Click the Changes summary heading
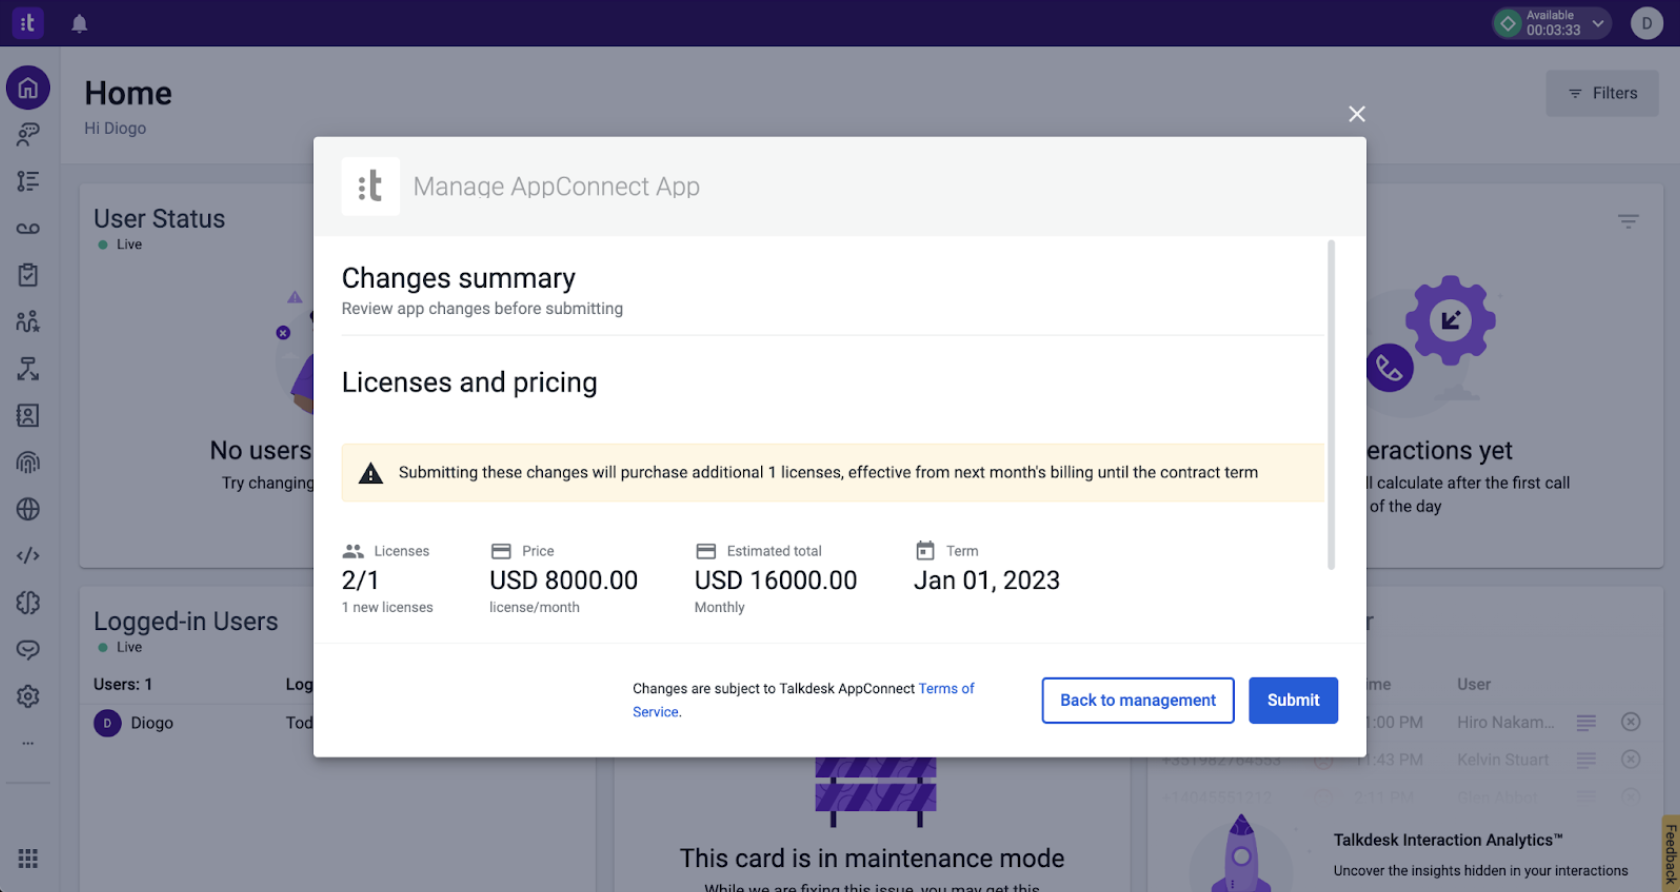1680x892 pixels. [x=458, y=278]
